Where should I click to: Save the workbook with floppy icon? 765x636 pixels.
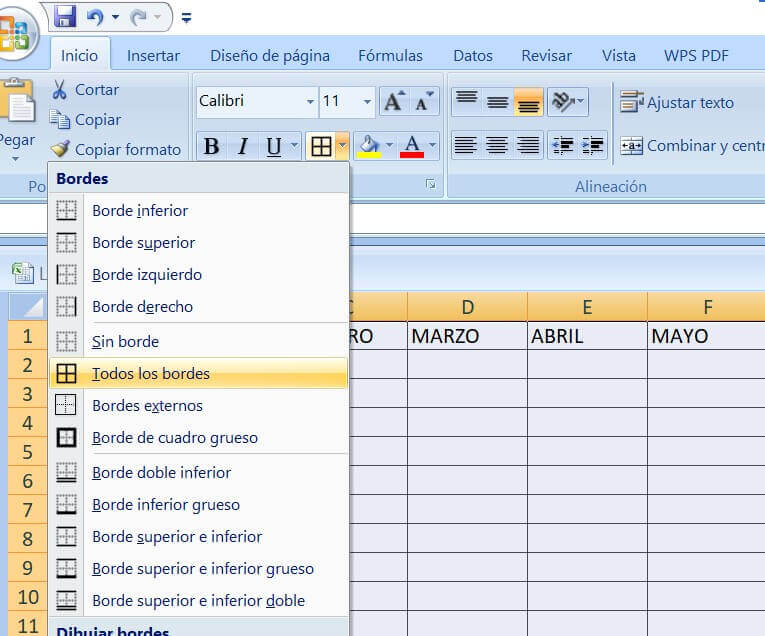point(65,16)
